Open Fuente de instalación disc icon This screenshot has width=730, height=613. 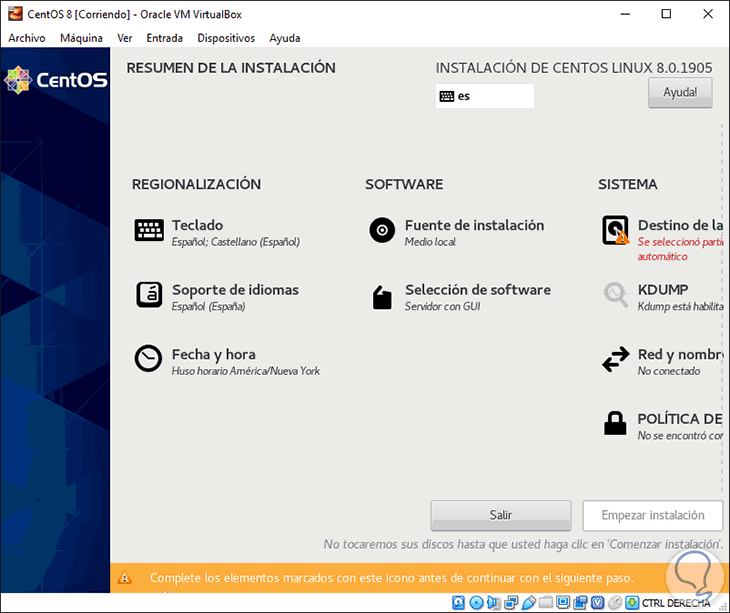[x=382, y=230]
